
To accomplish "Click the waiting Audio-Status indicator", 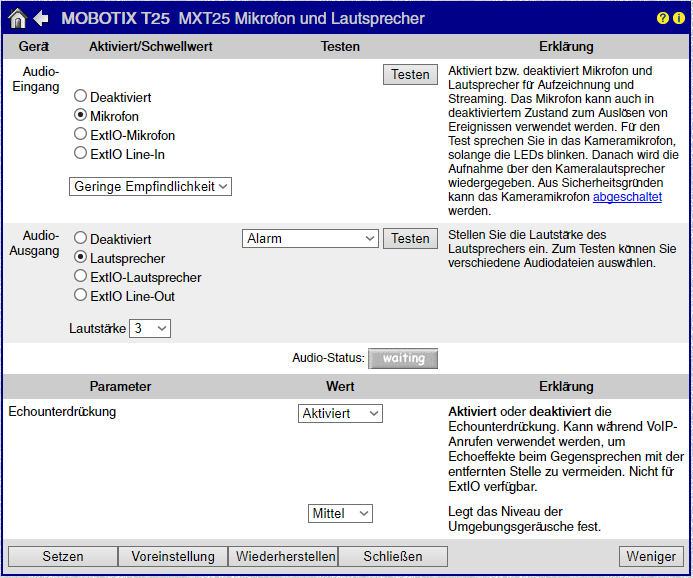I will 403,358.
